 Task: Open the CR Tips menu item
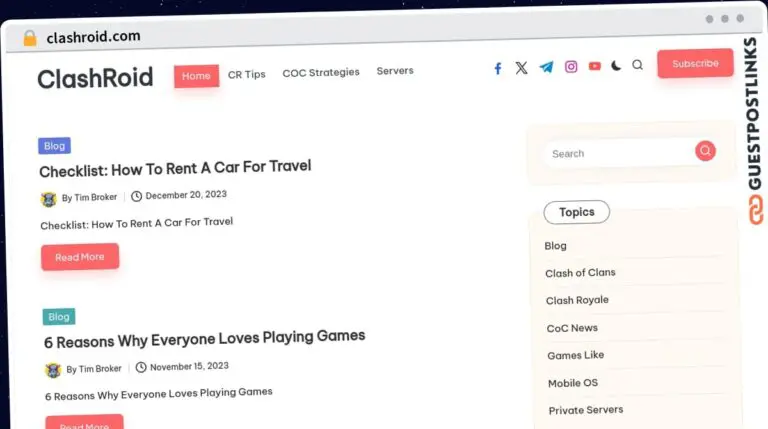pyautogui.click(x=247, y=74)
